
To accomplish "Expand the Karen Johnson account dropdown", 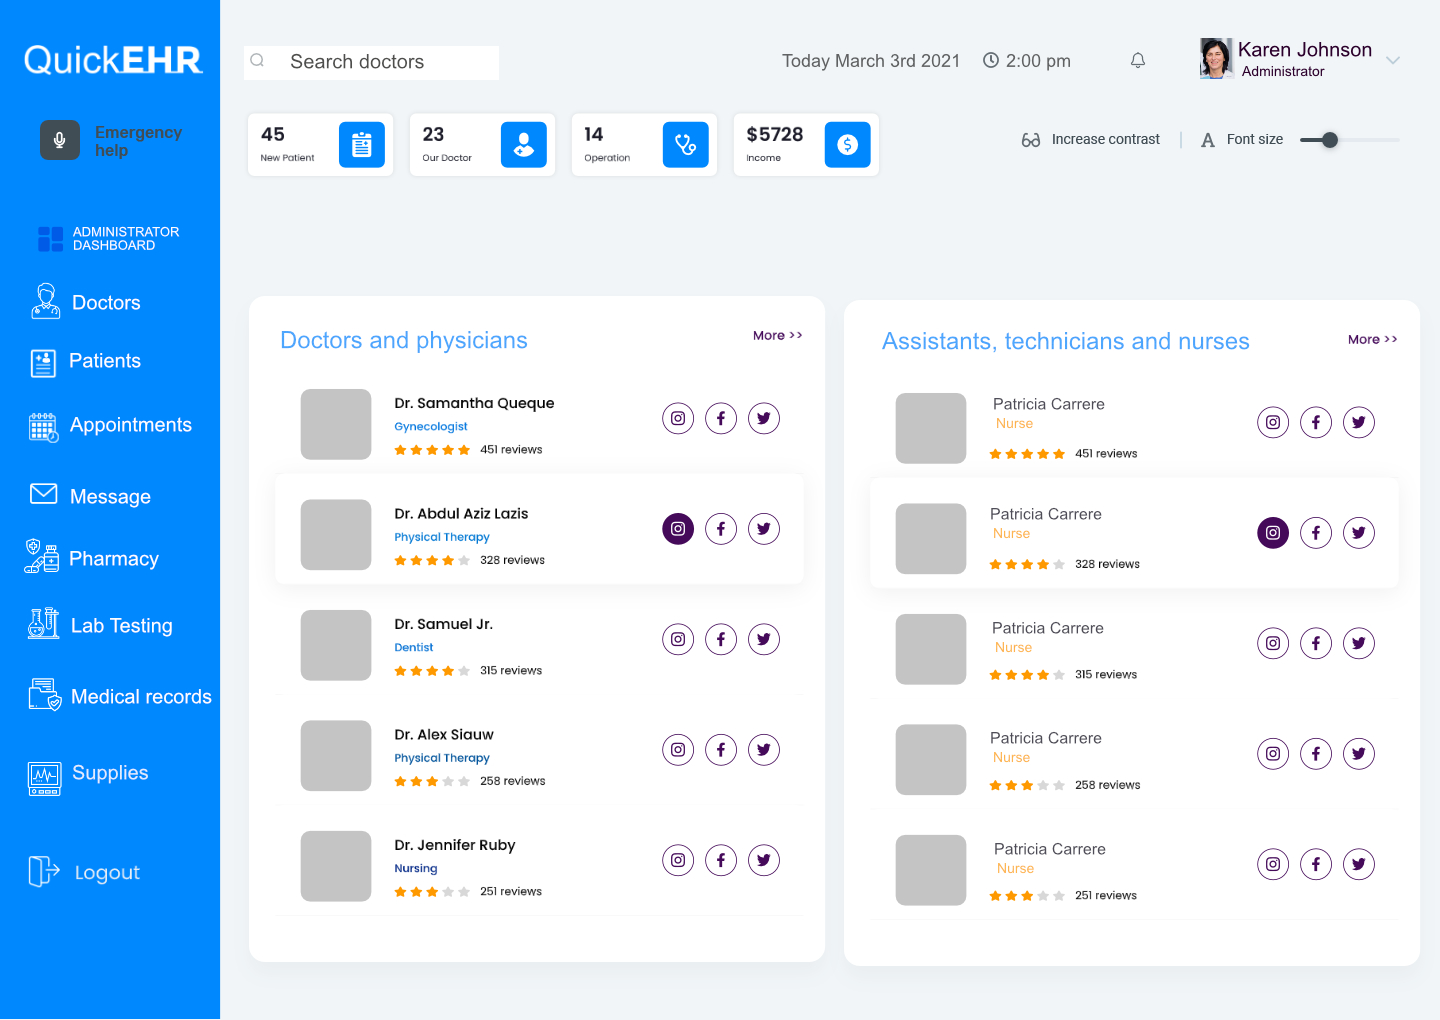I will click(1393, 61).
